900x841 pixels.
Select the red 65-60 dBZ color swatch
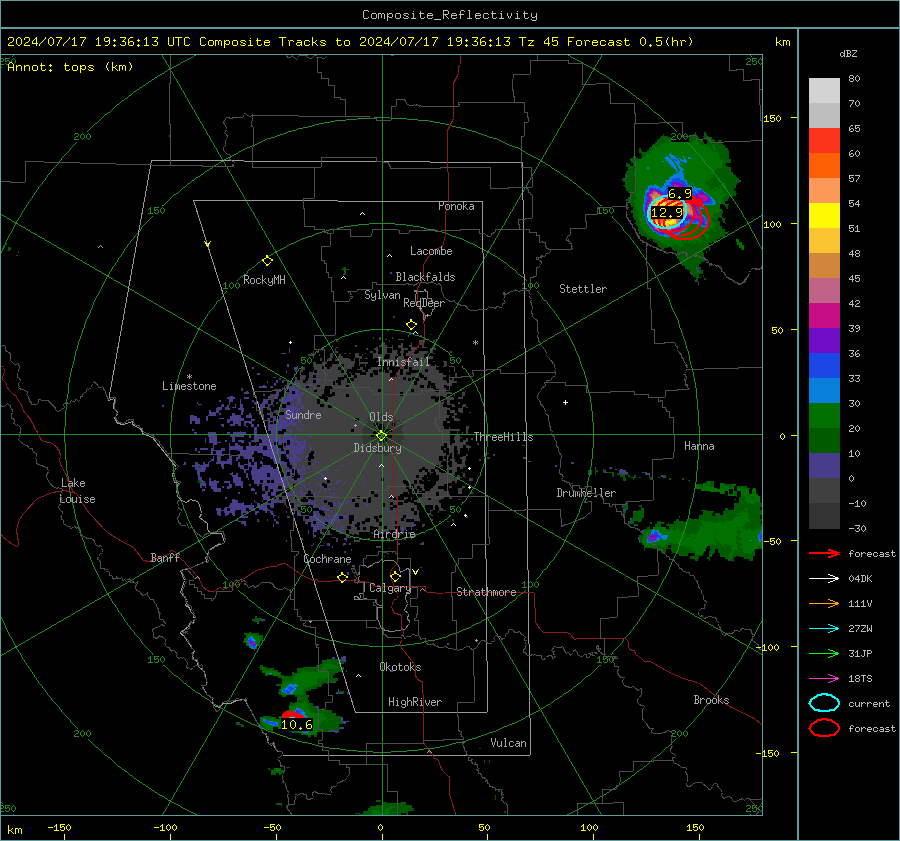click(824, 141)
